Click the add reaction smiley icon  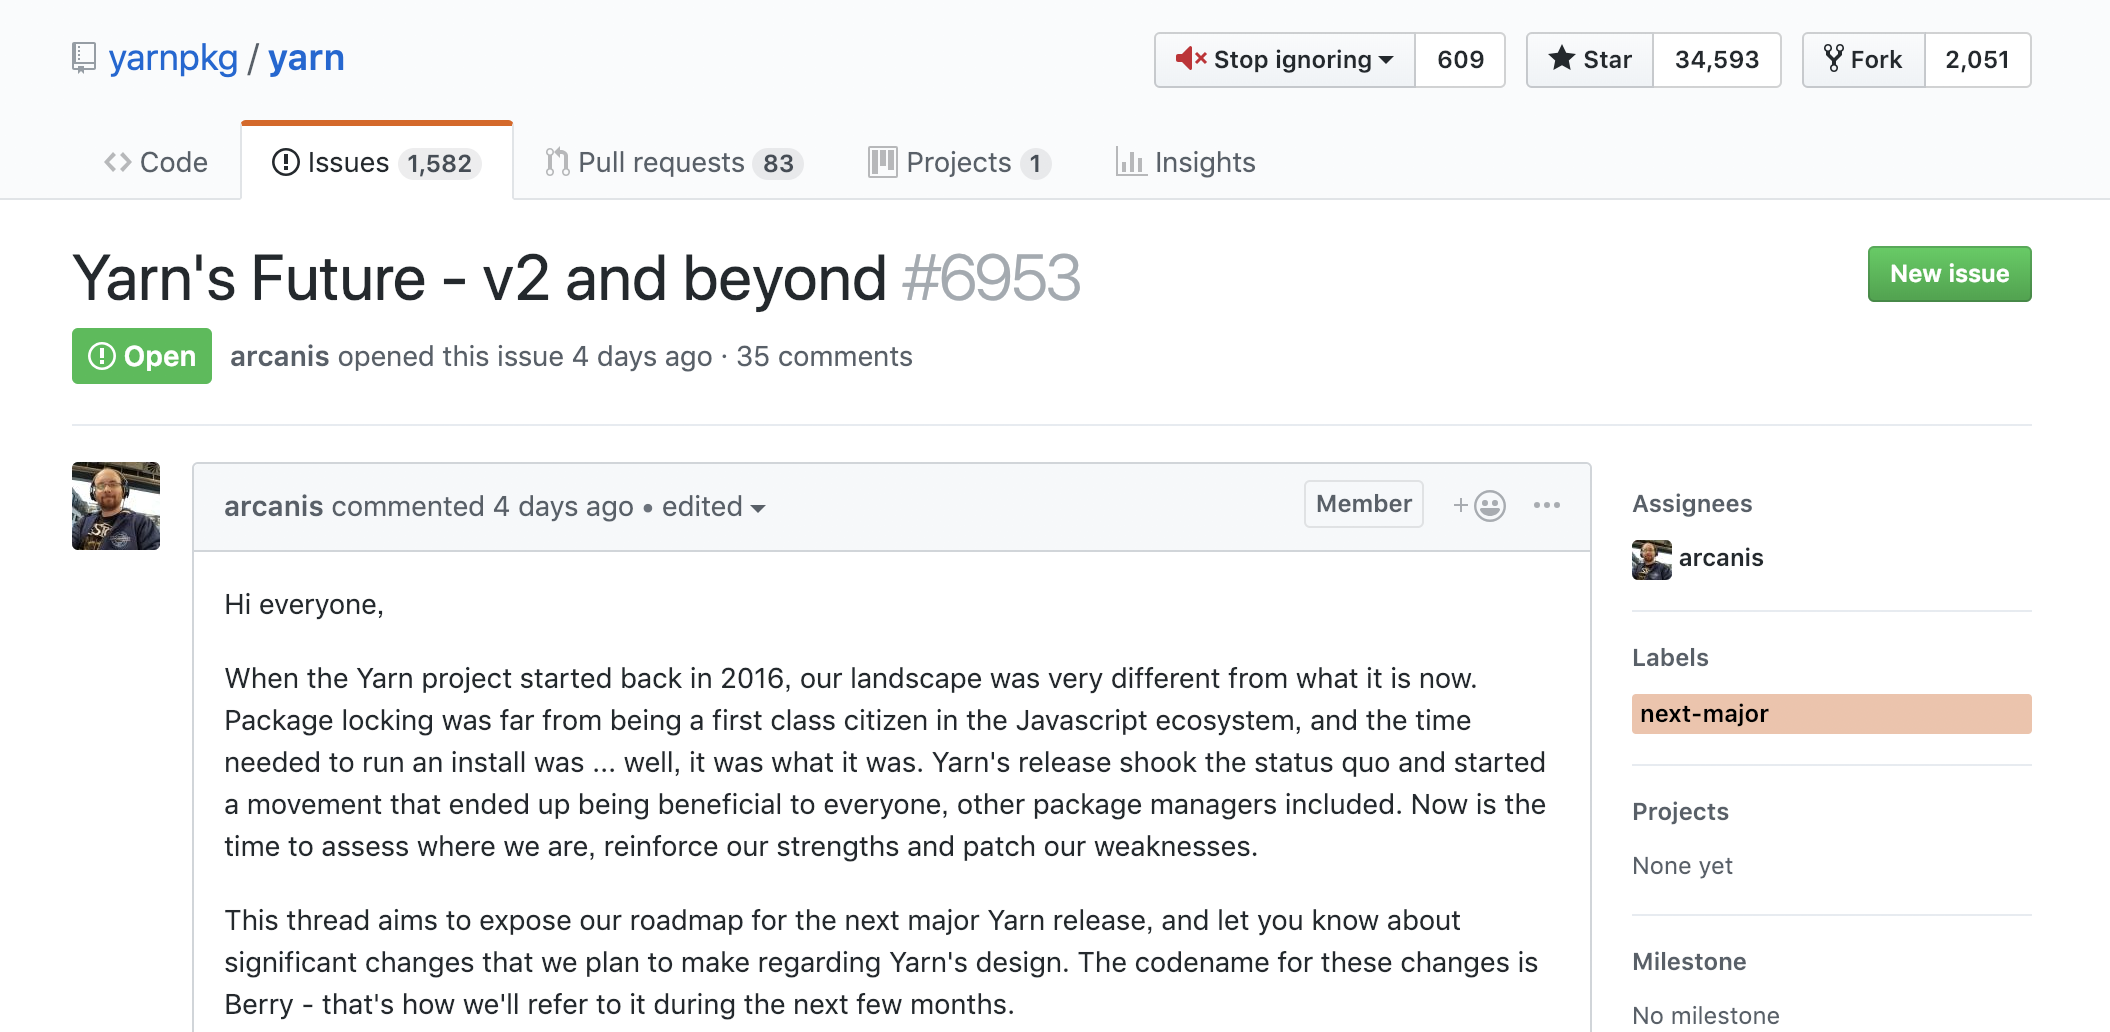(1480, 506)
